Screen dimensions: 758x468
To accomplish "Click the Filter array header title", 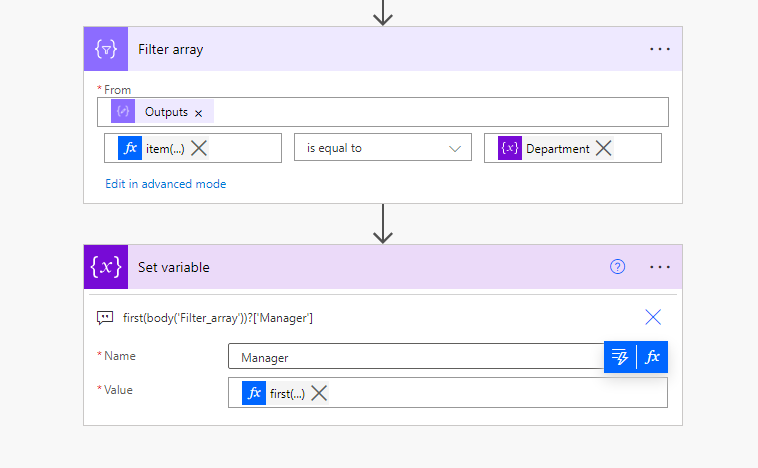I will coord(171,49).
